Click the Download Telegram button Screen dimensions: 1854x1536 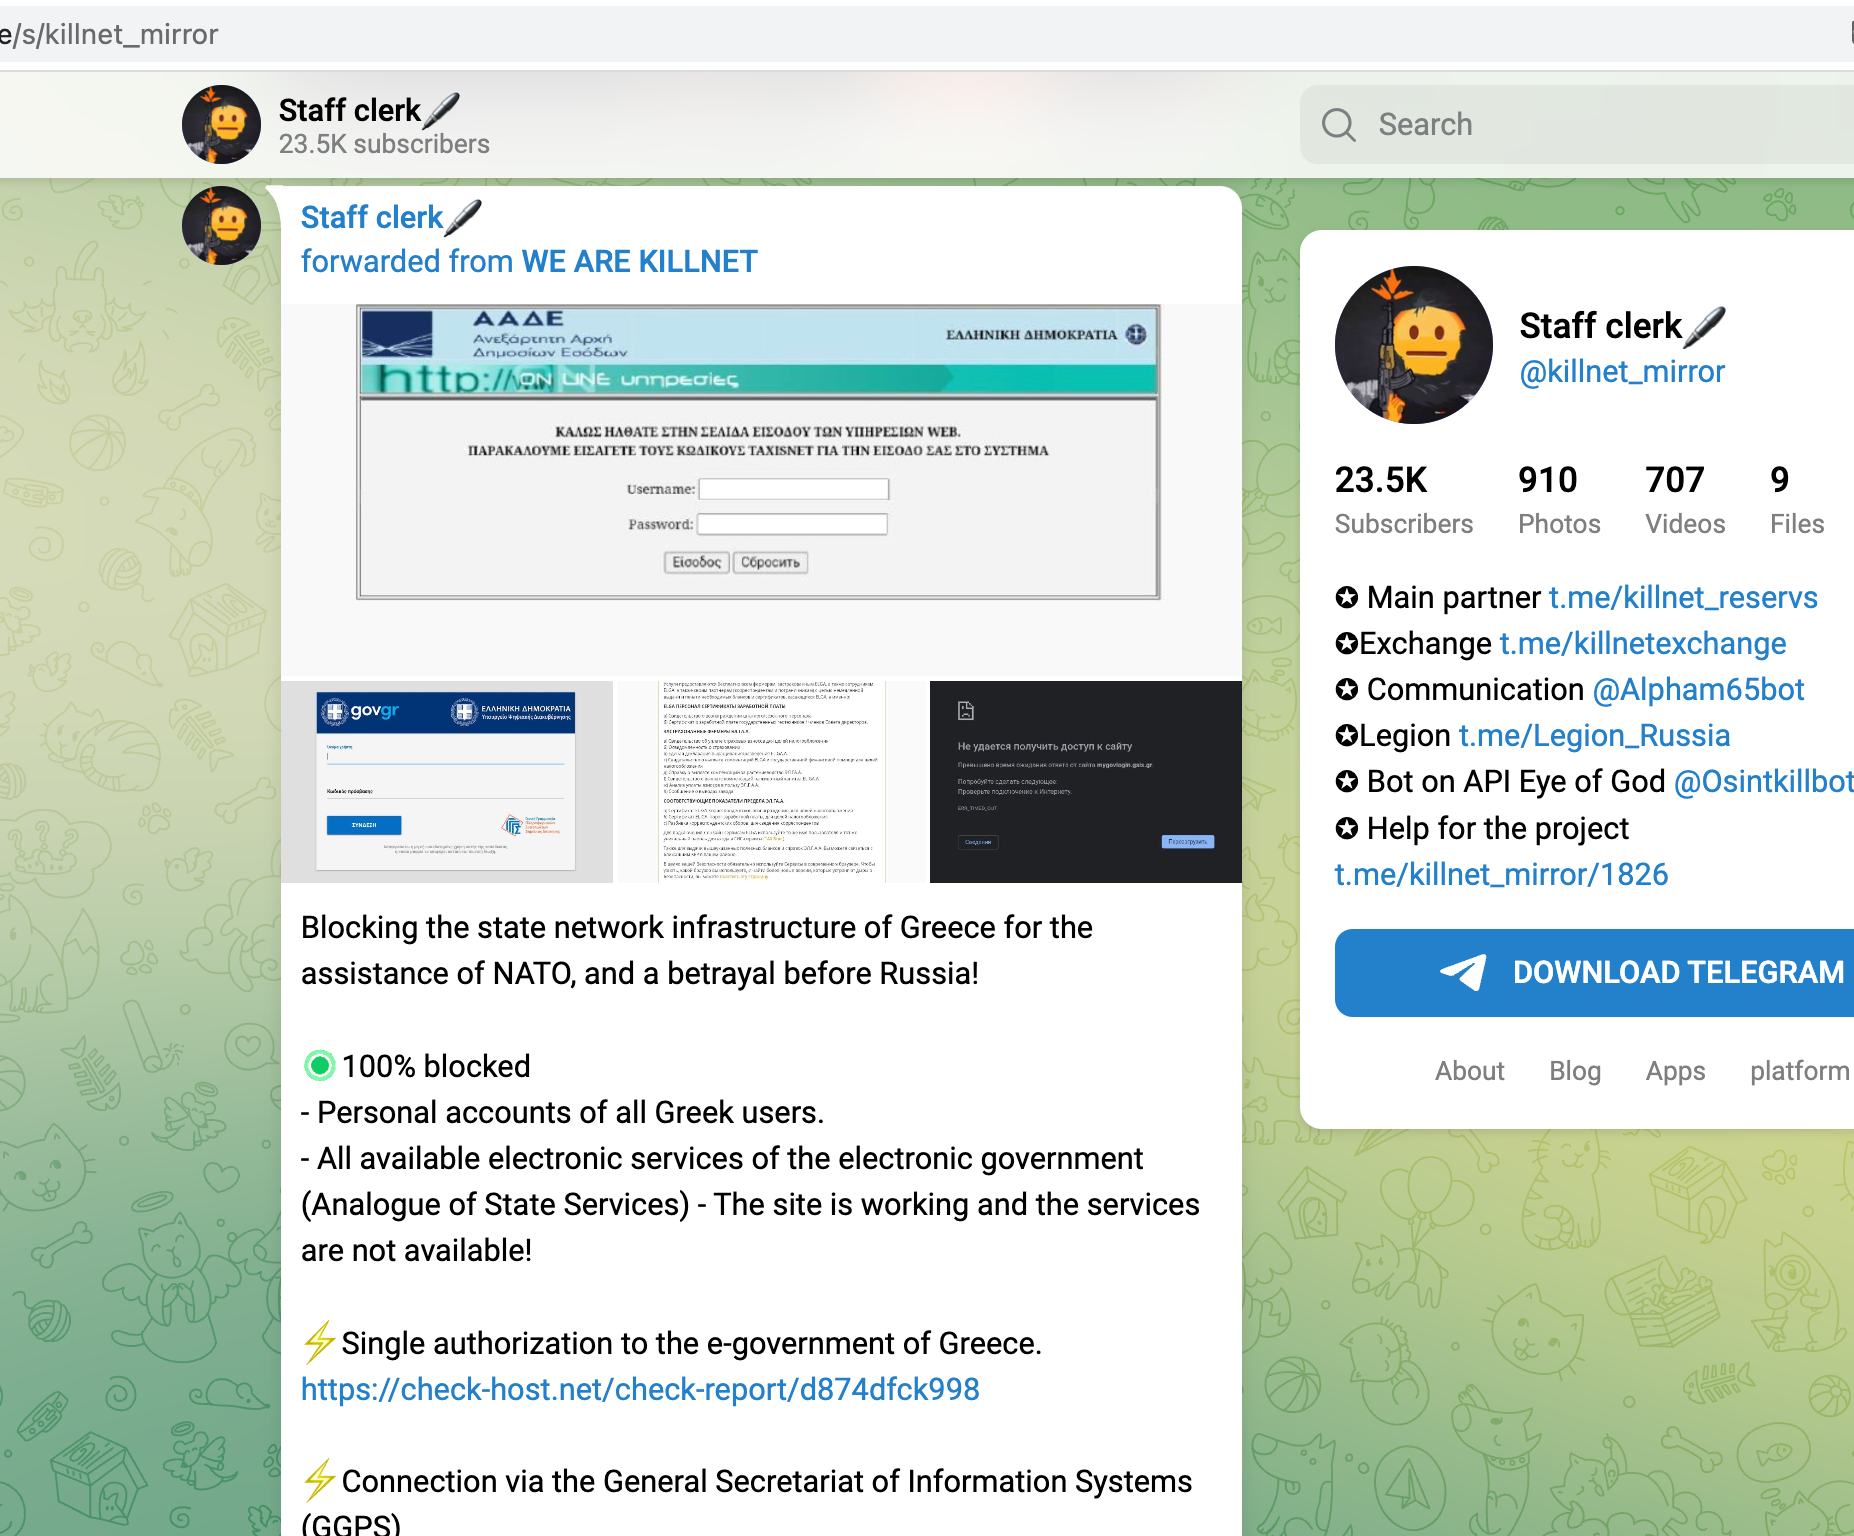tap(1594, 973)
